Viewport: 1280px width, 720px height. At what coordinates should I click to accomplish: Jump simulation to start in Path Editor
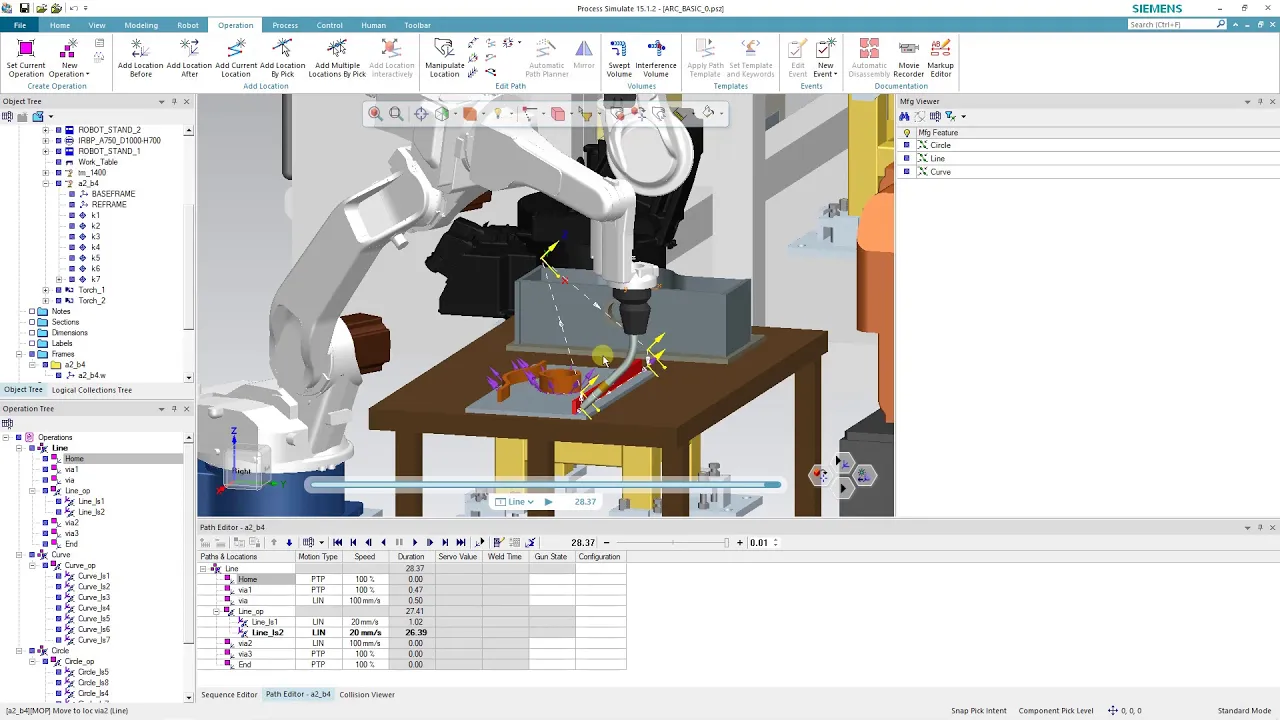tap(337, 543)
